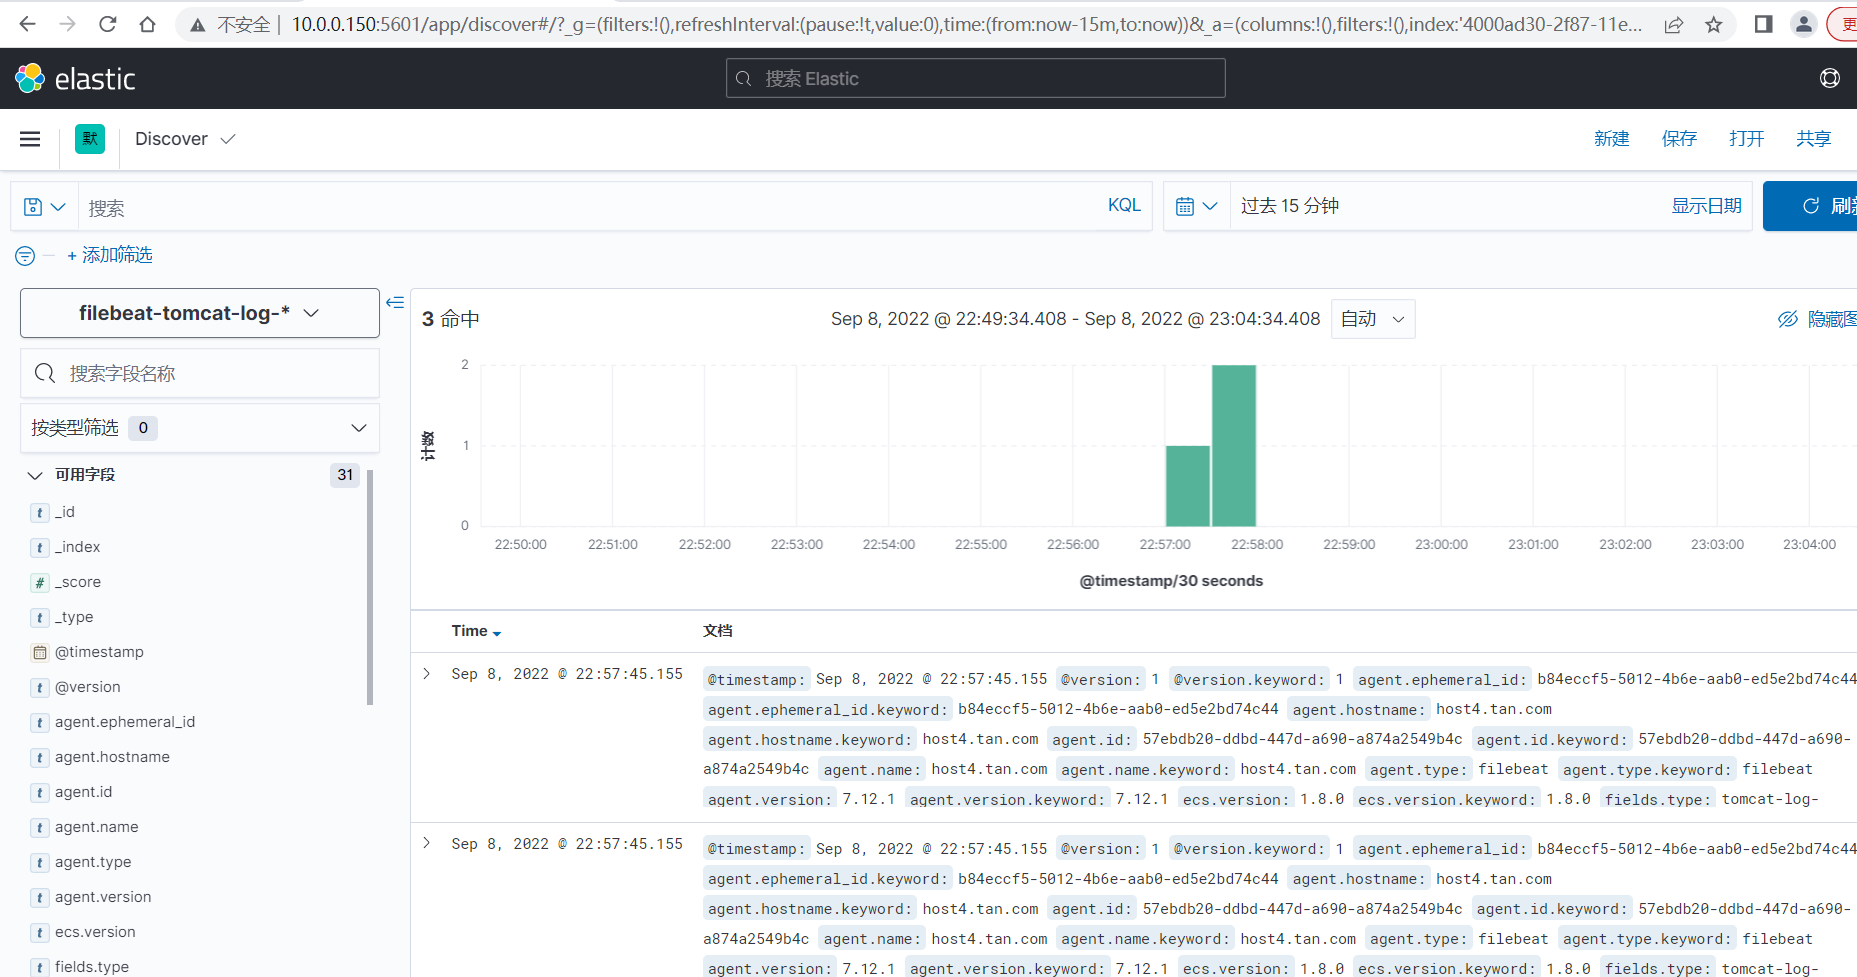Click the 保存 menu item
This screenshot has height=977, width=1857.
tap(1679, 139)
